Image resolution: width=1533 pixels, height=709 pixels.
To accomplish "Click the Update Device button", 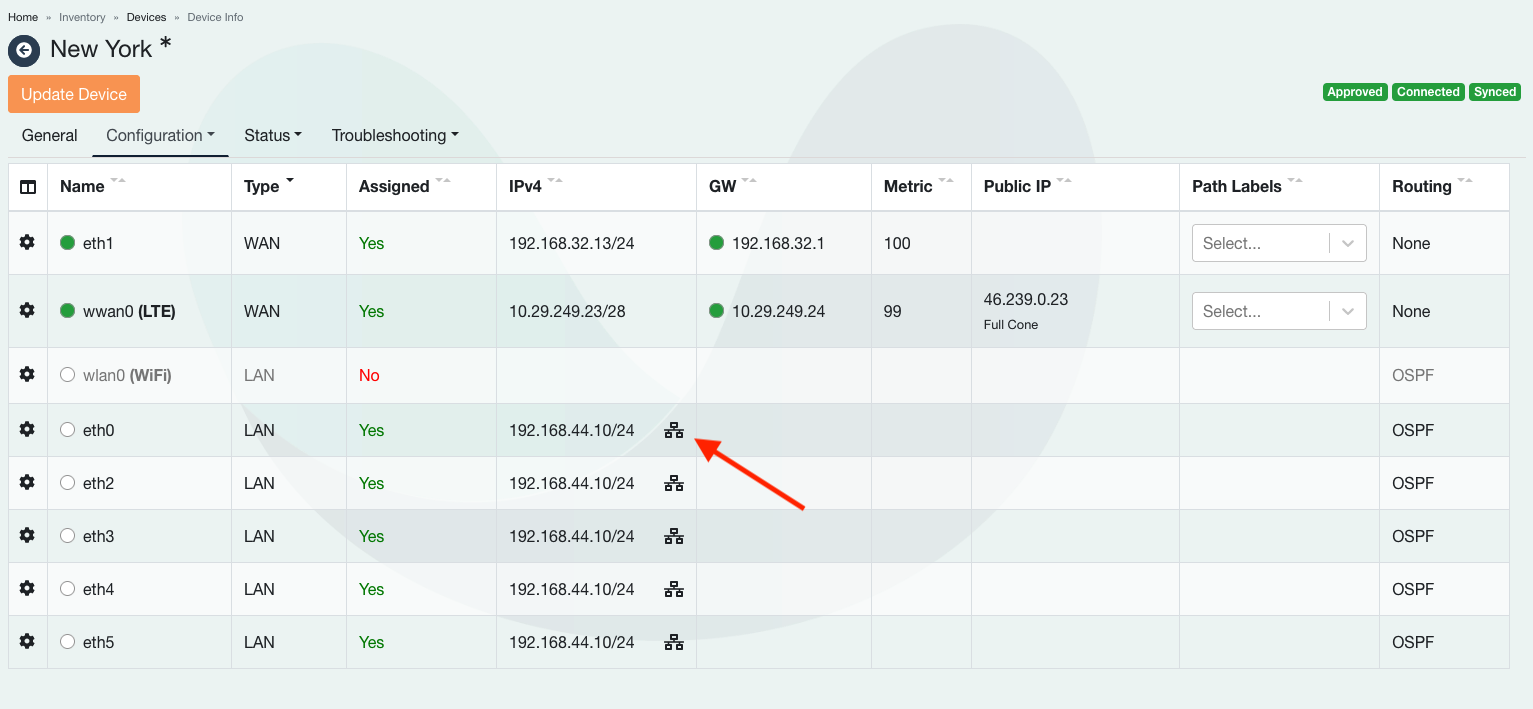I will tap(74, 94).
